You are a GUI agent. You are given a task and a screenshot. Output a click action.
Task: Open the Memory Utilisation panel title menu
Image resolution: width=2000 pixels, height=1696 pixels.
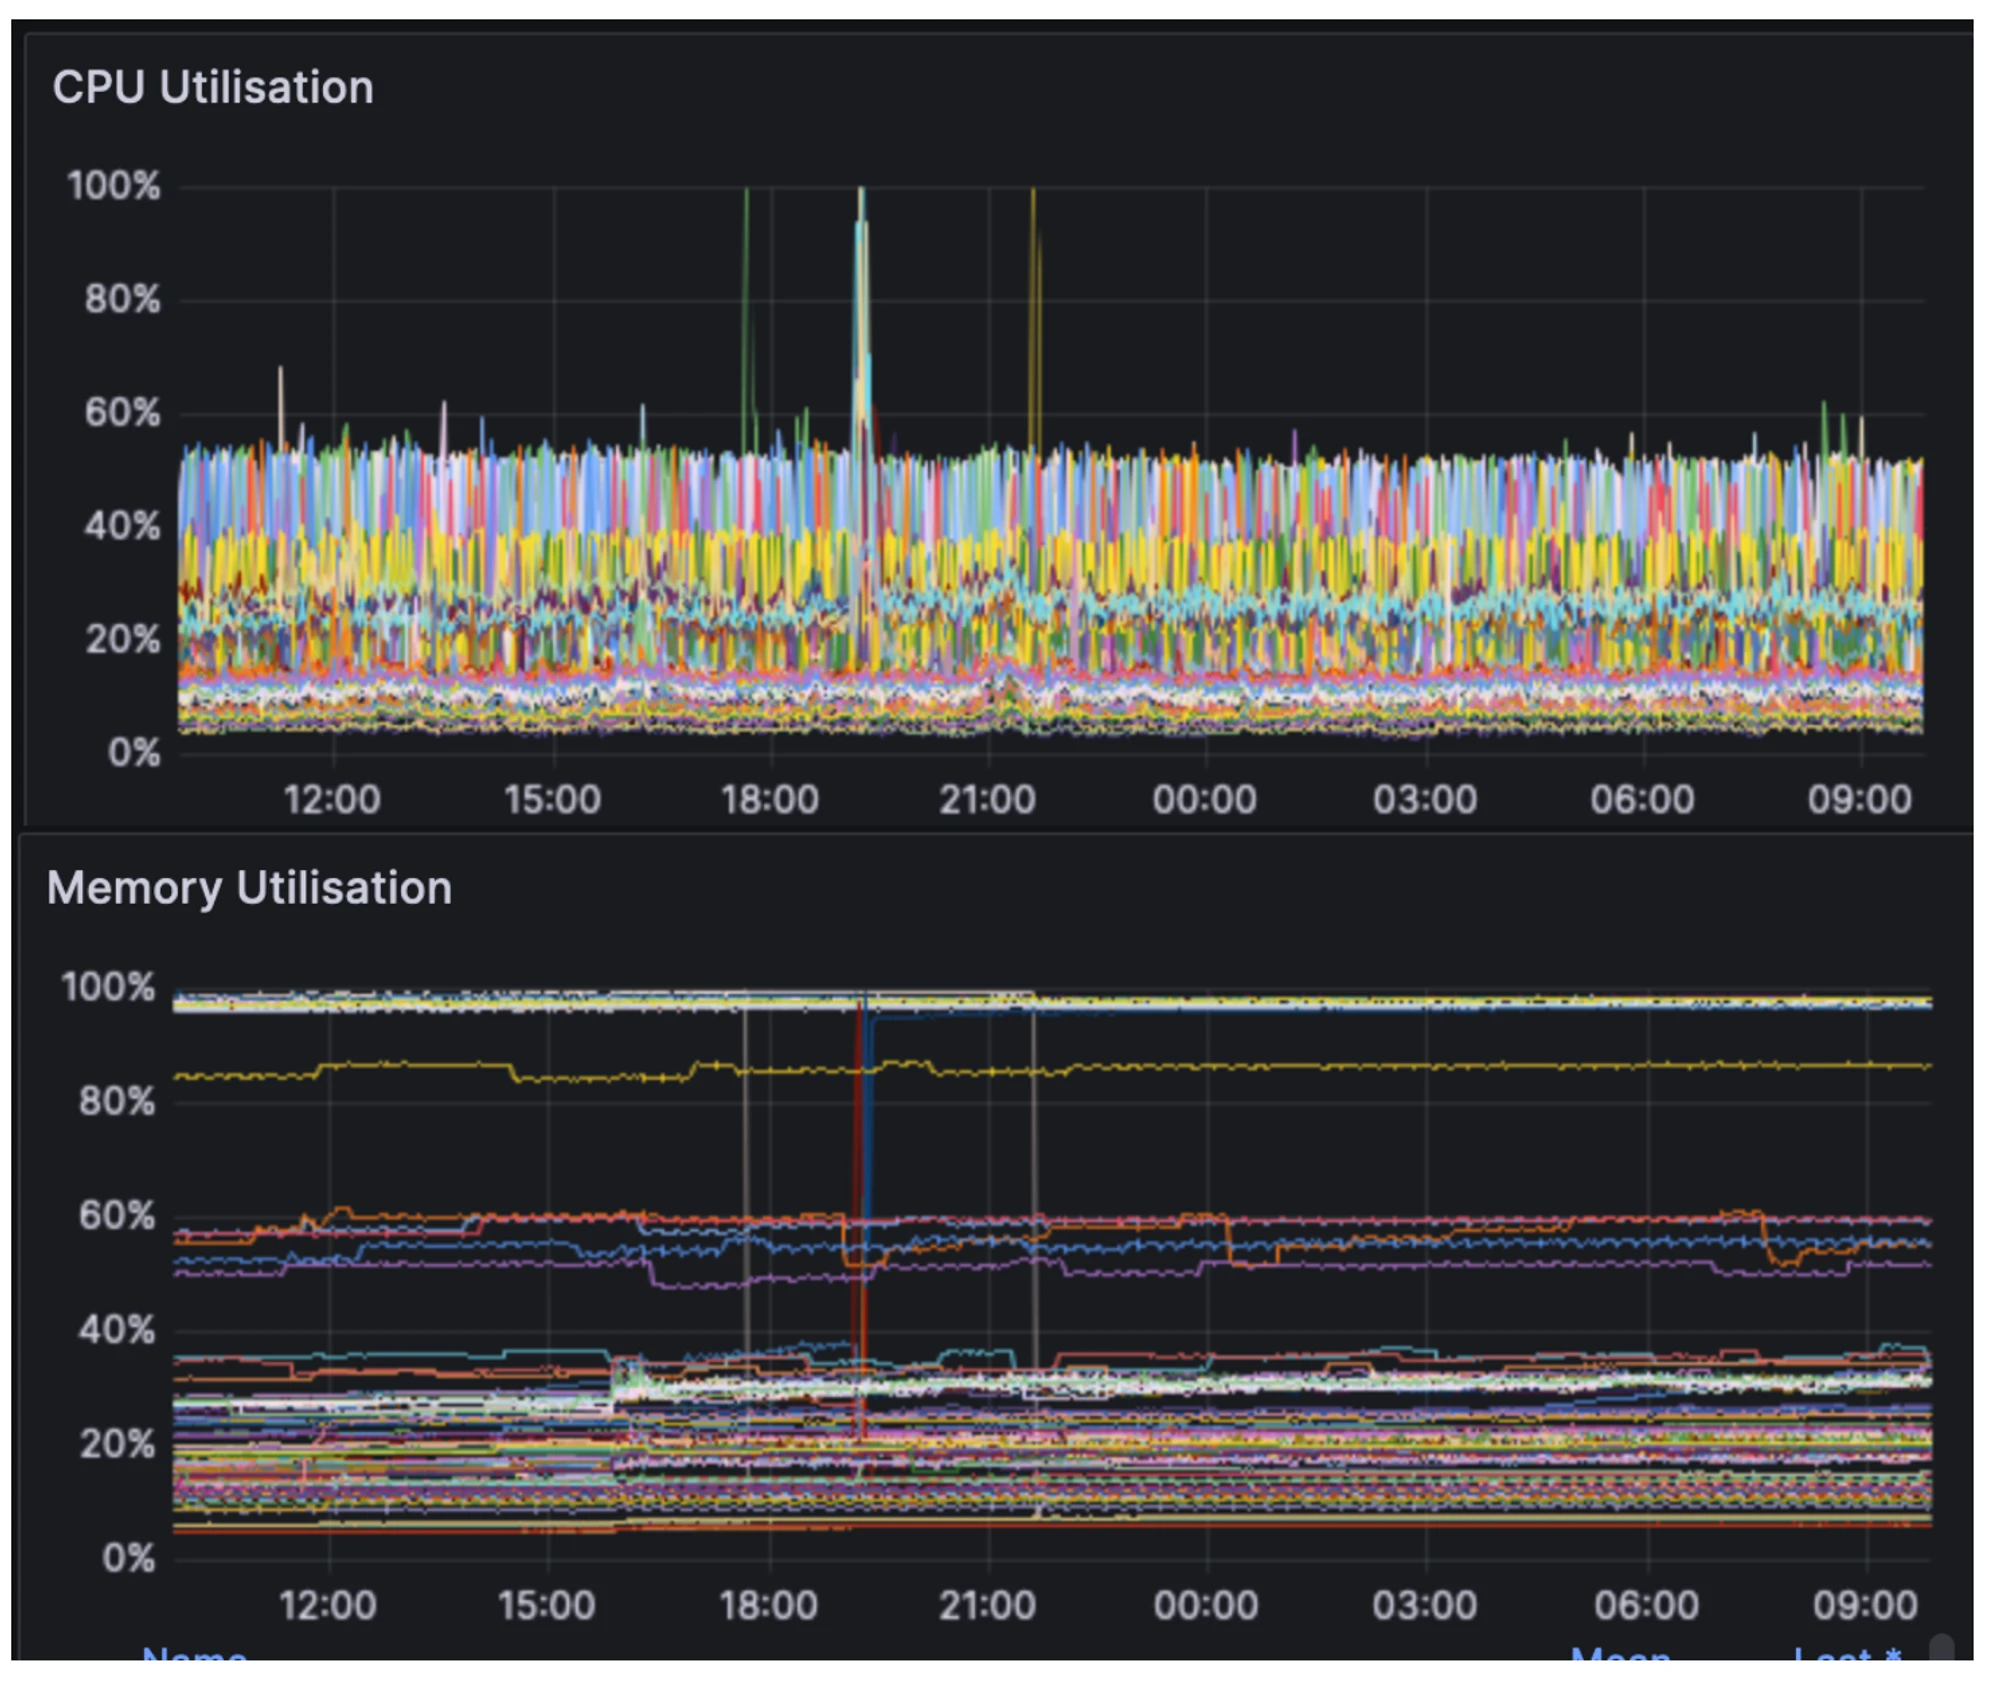[x=249, y=888]
